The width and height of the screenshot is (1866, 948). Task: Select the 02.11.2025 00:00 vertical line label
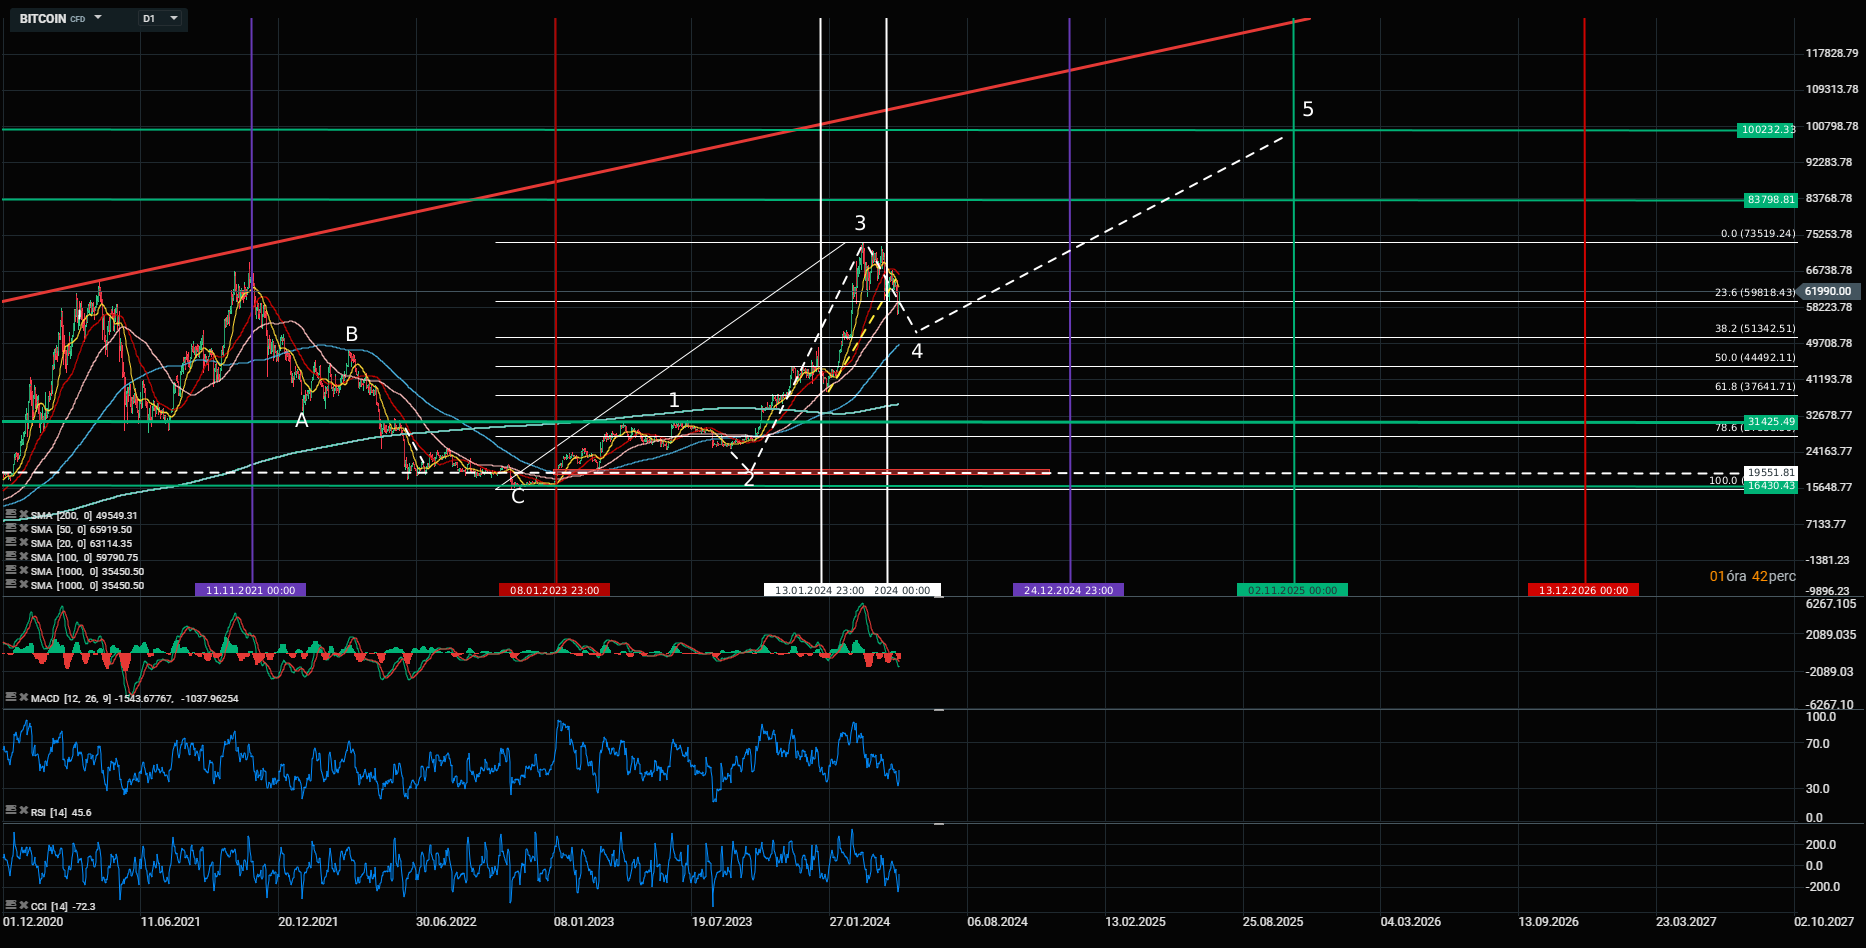coord(1293,590)
